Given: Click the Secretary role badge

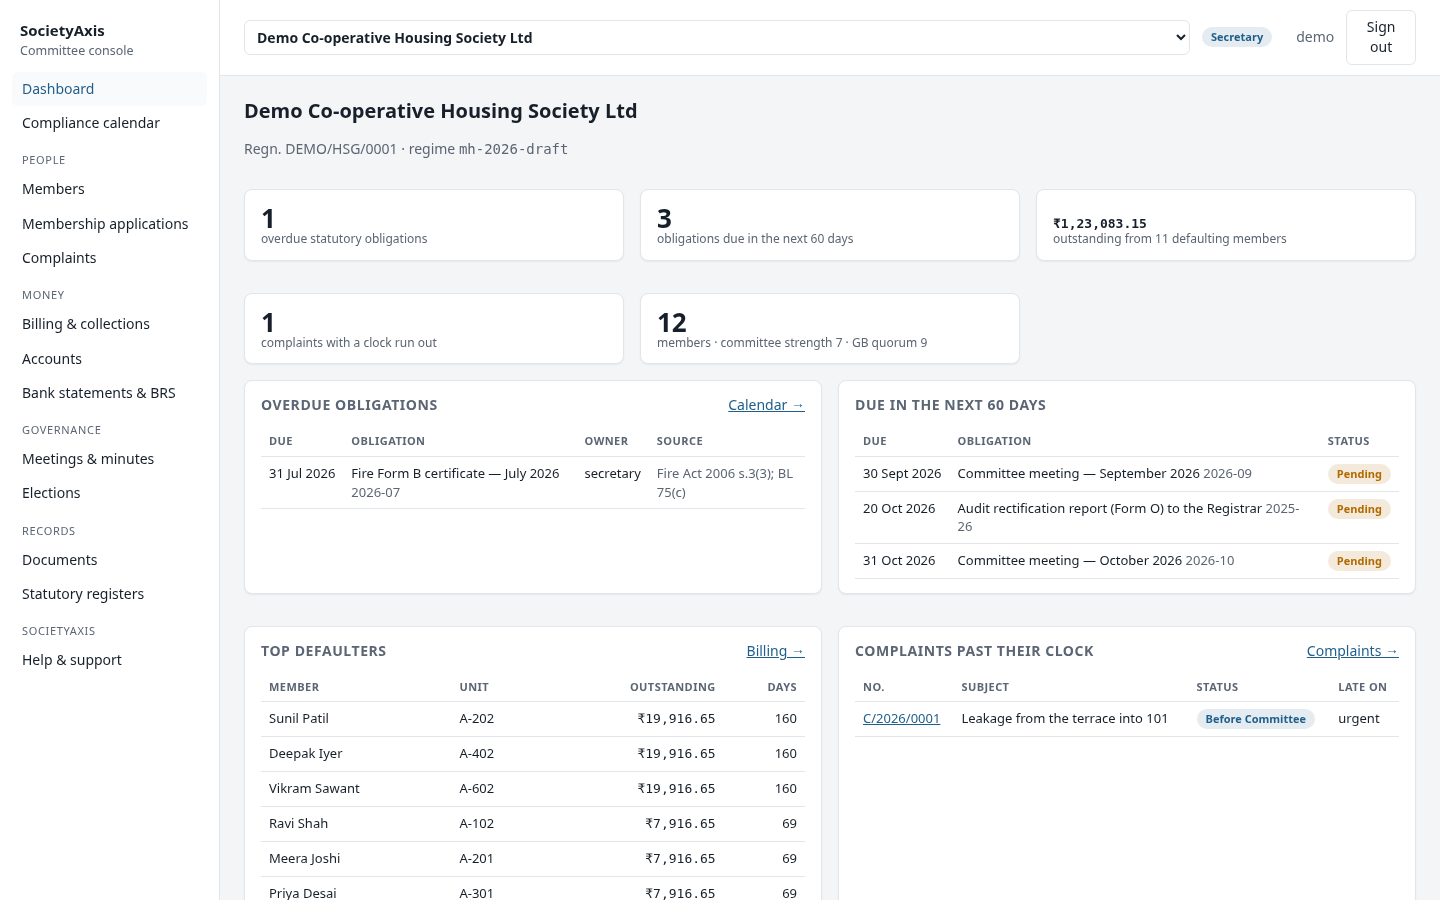Looking at the screenshot, I should pos(1236,37).
